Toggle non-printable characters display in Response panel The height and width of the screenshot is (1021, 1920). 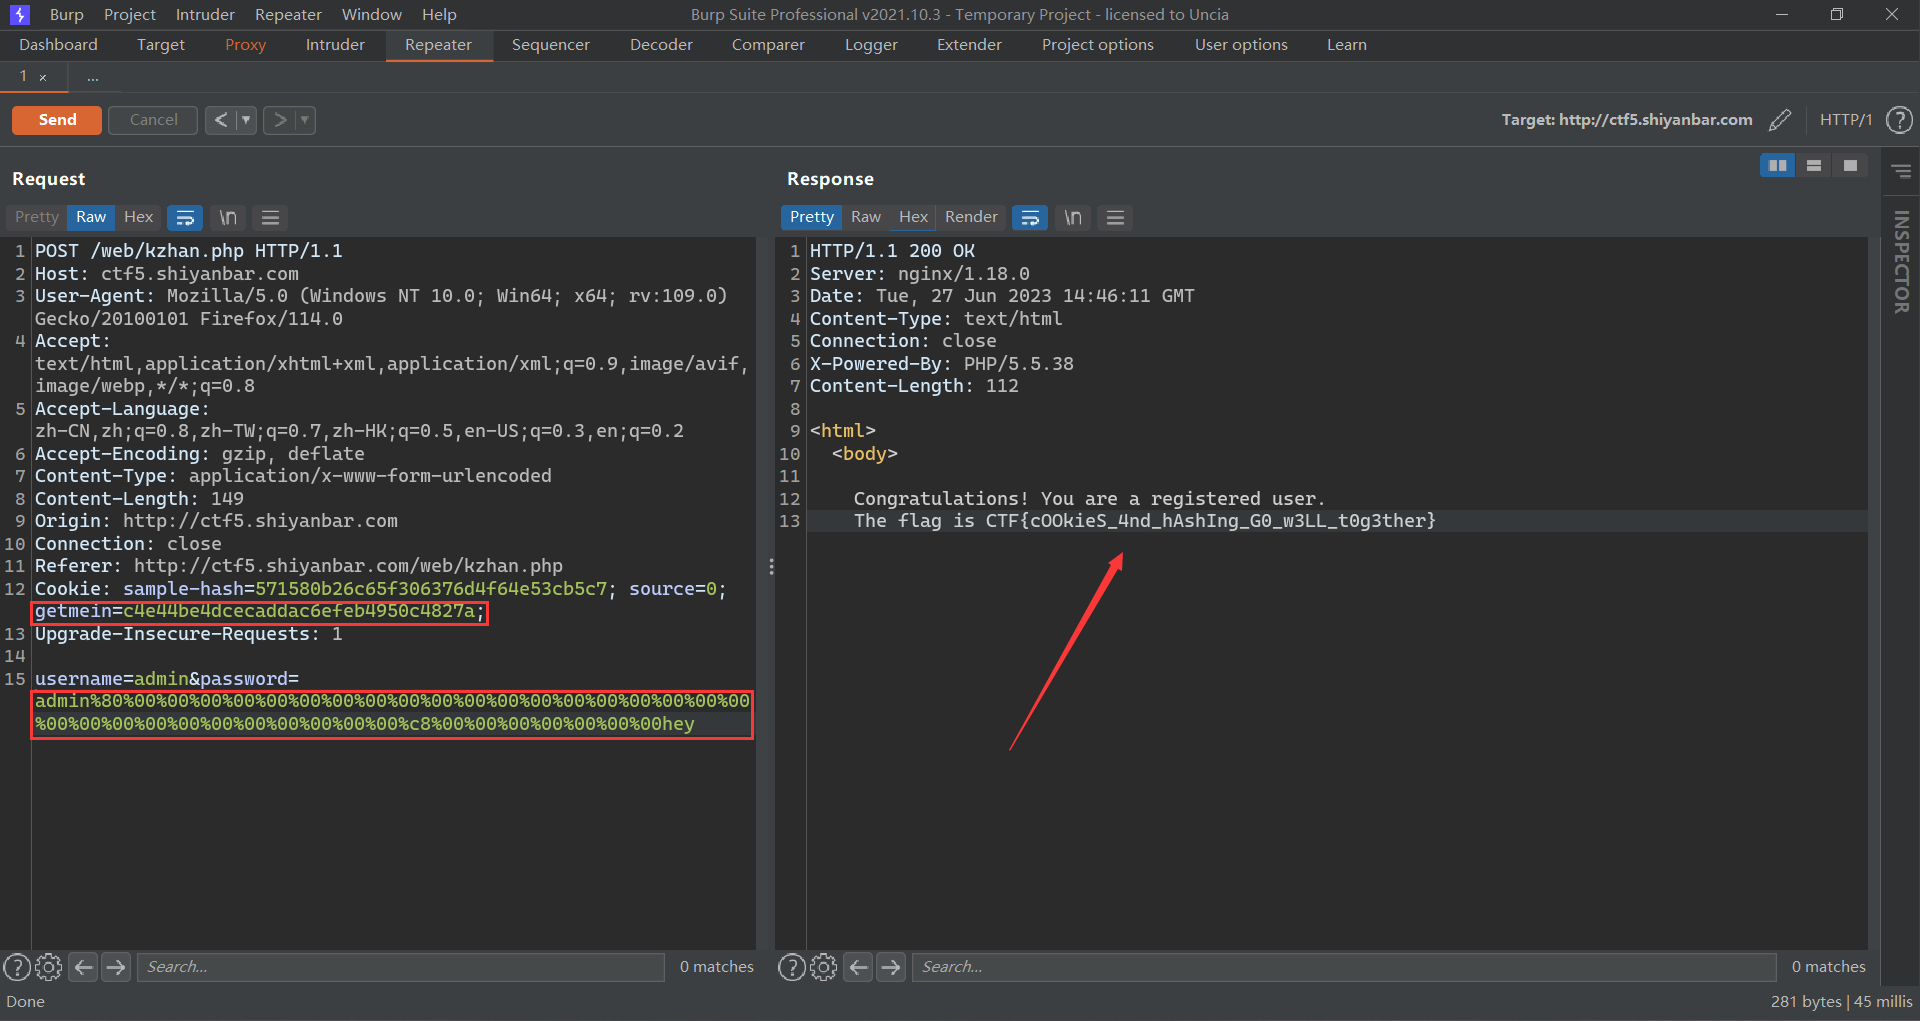tap(1072, 217)
